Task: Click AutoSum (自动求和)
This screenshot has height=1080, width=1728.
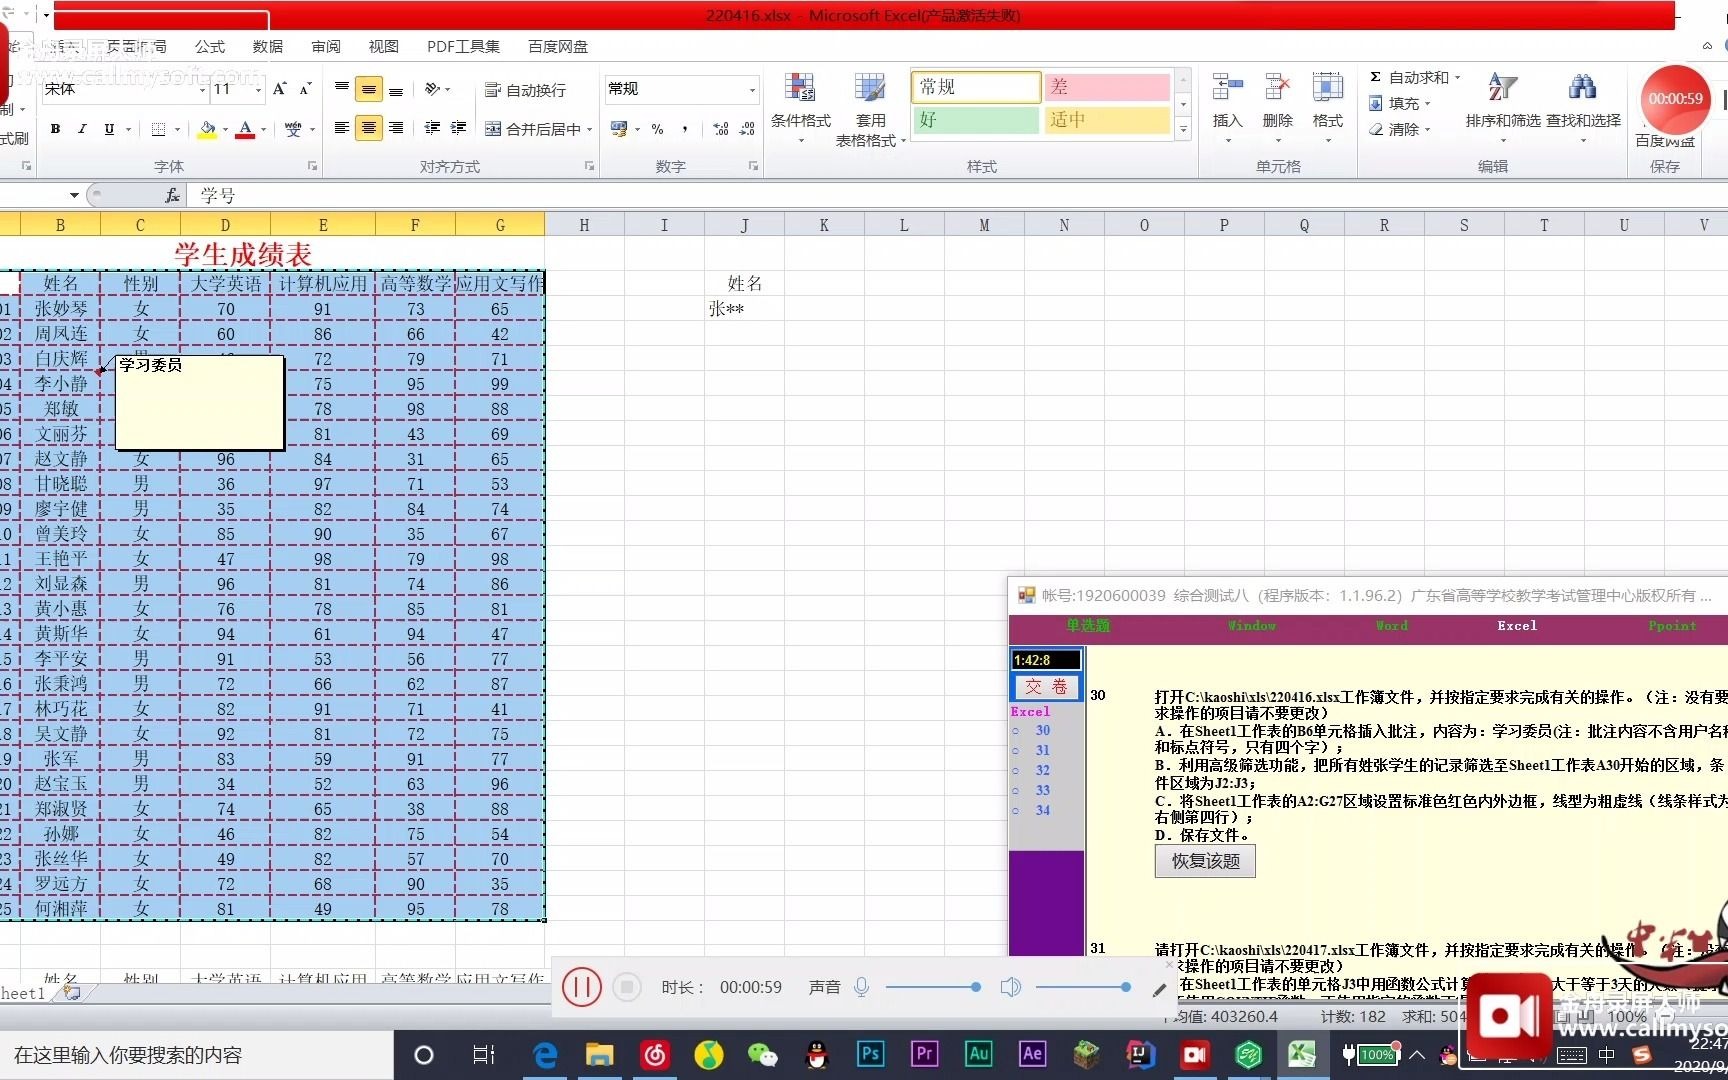Action: point(1415,77)
